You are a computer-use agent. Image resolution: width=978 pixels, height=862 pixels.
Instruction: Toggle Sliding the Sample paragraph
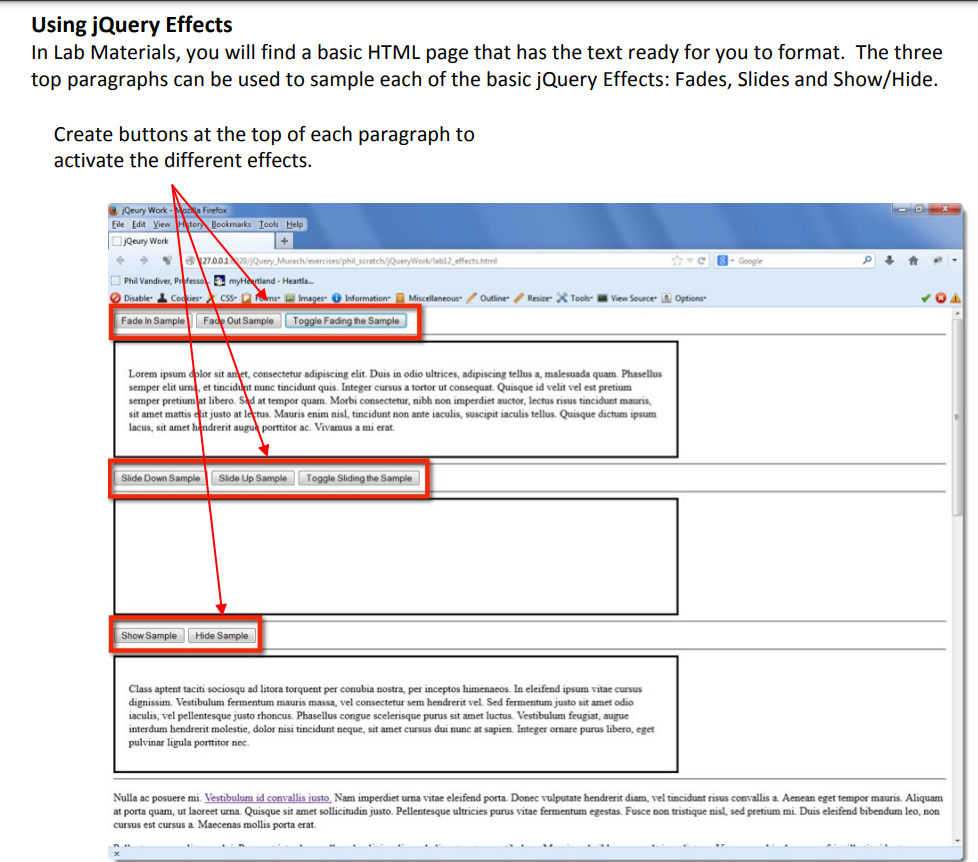(x=360, y=478)
